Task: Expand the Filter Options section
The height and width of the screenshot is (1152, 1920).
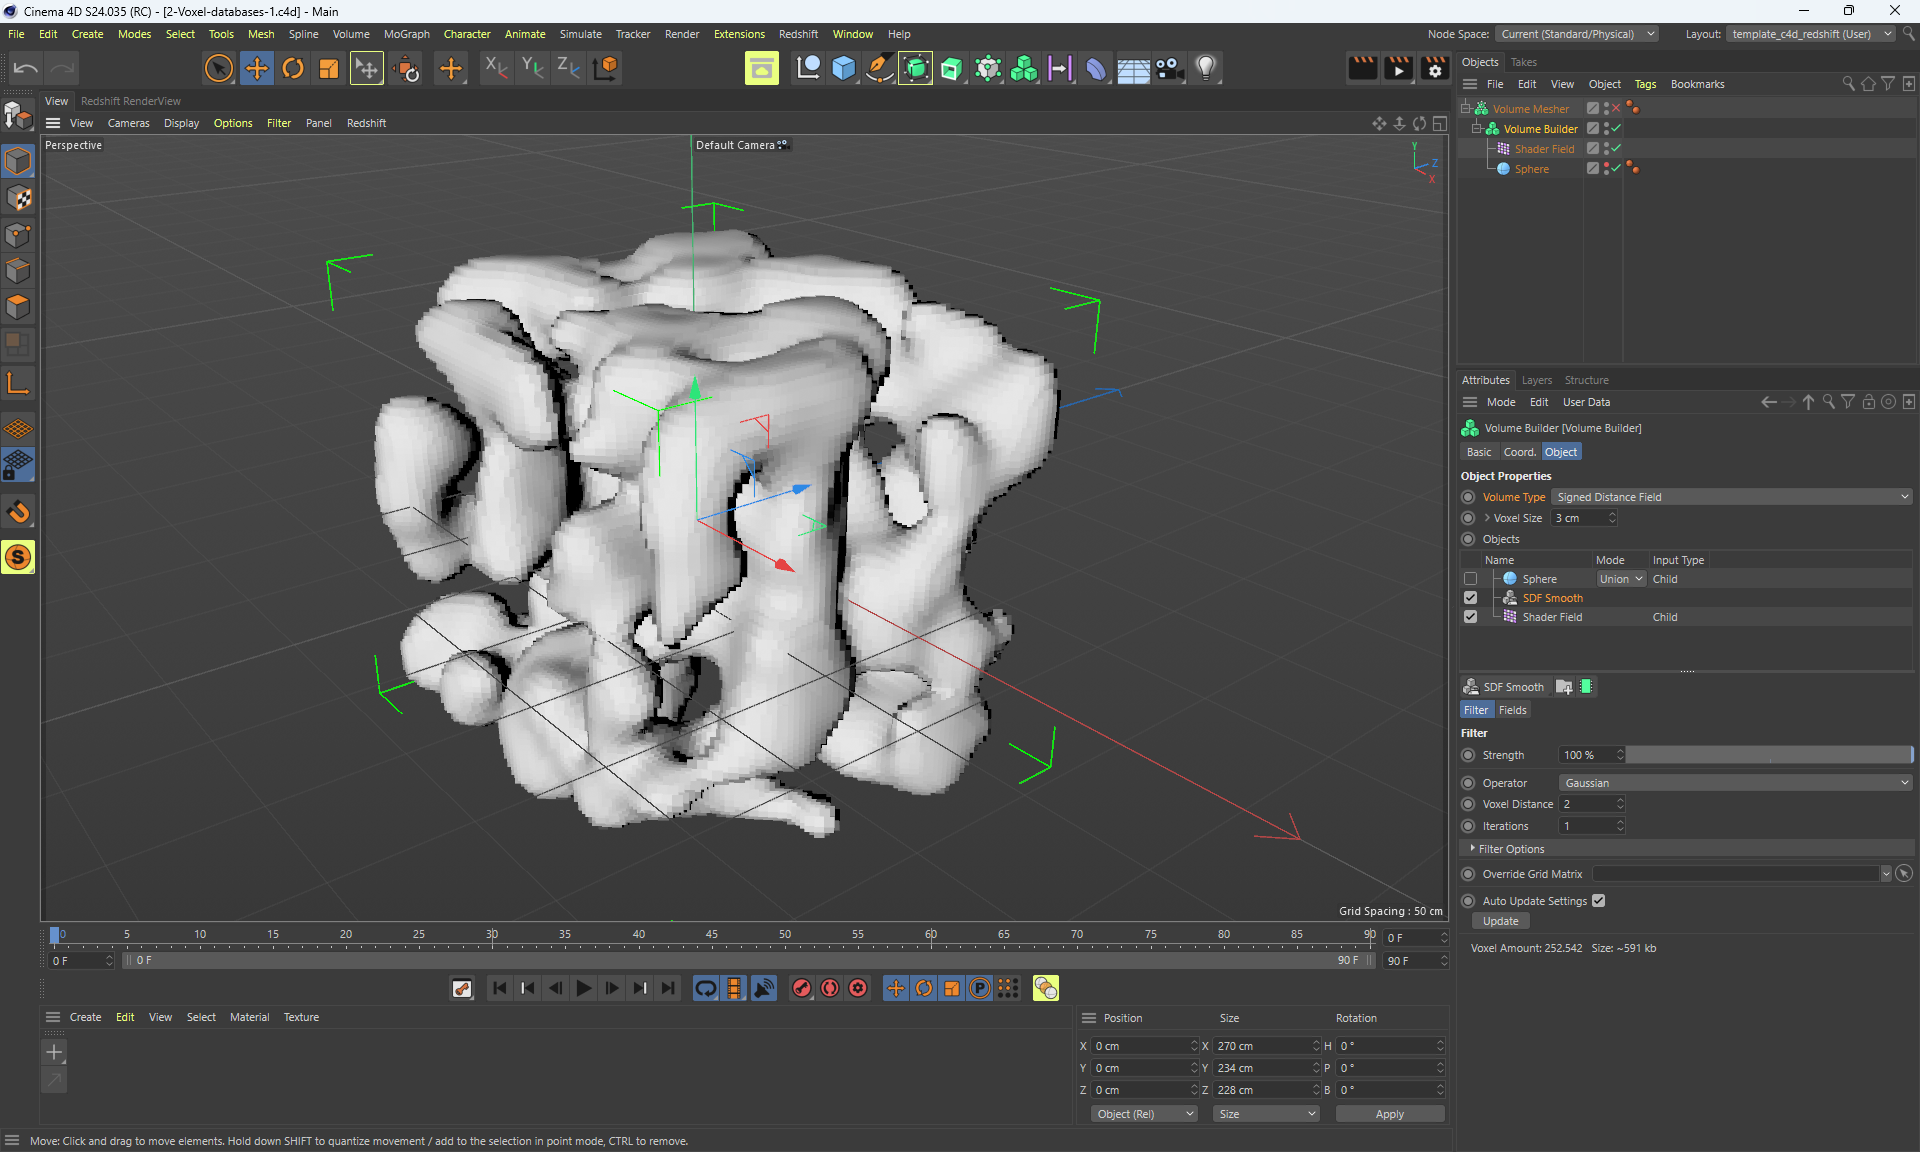Action: [1511, 849]
